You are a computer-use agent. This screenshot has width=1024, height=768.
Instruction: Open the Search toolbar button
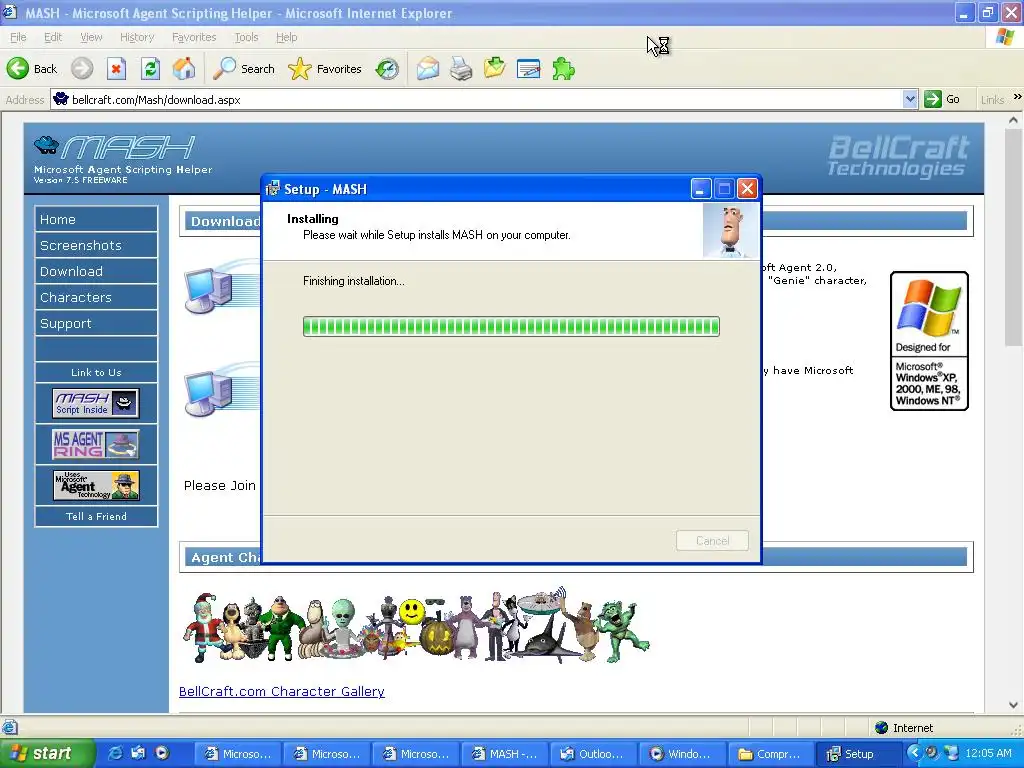[x=244, y=69]
